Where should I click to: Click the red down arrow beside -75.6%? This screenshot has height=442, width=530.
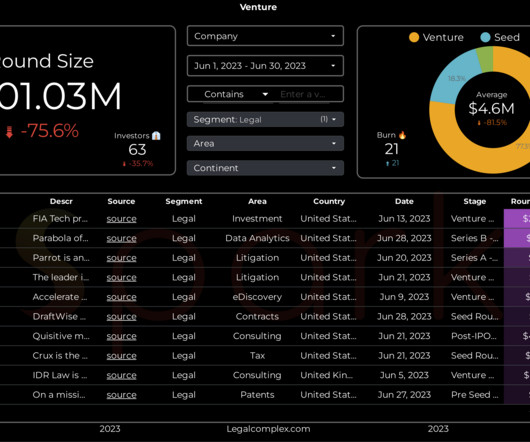tap(9, 131)
